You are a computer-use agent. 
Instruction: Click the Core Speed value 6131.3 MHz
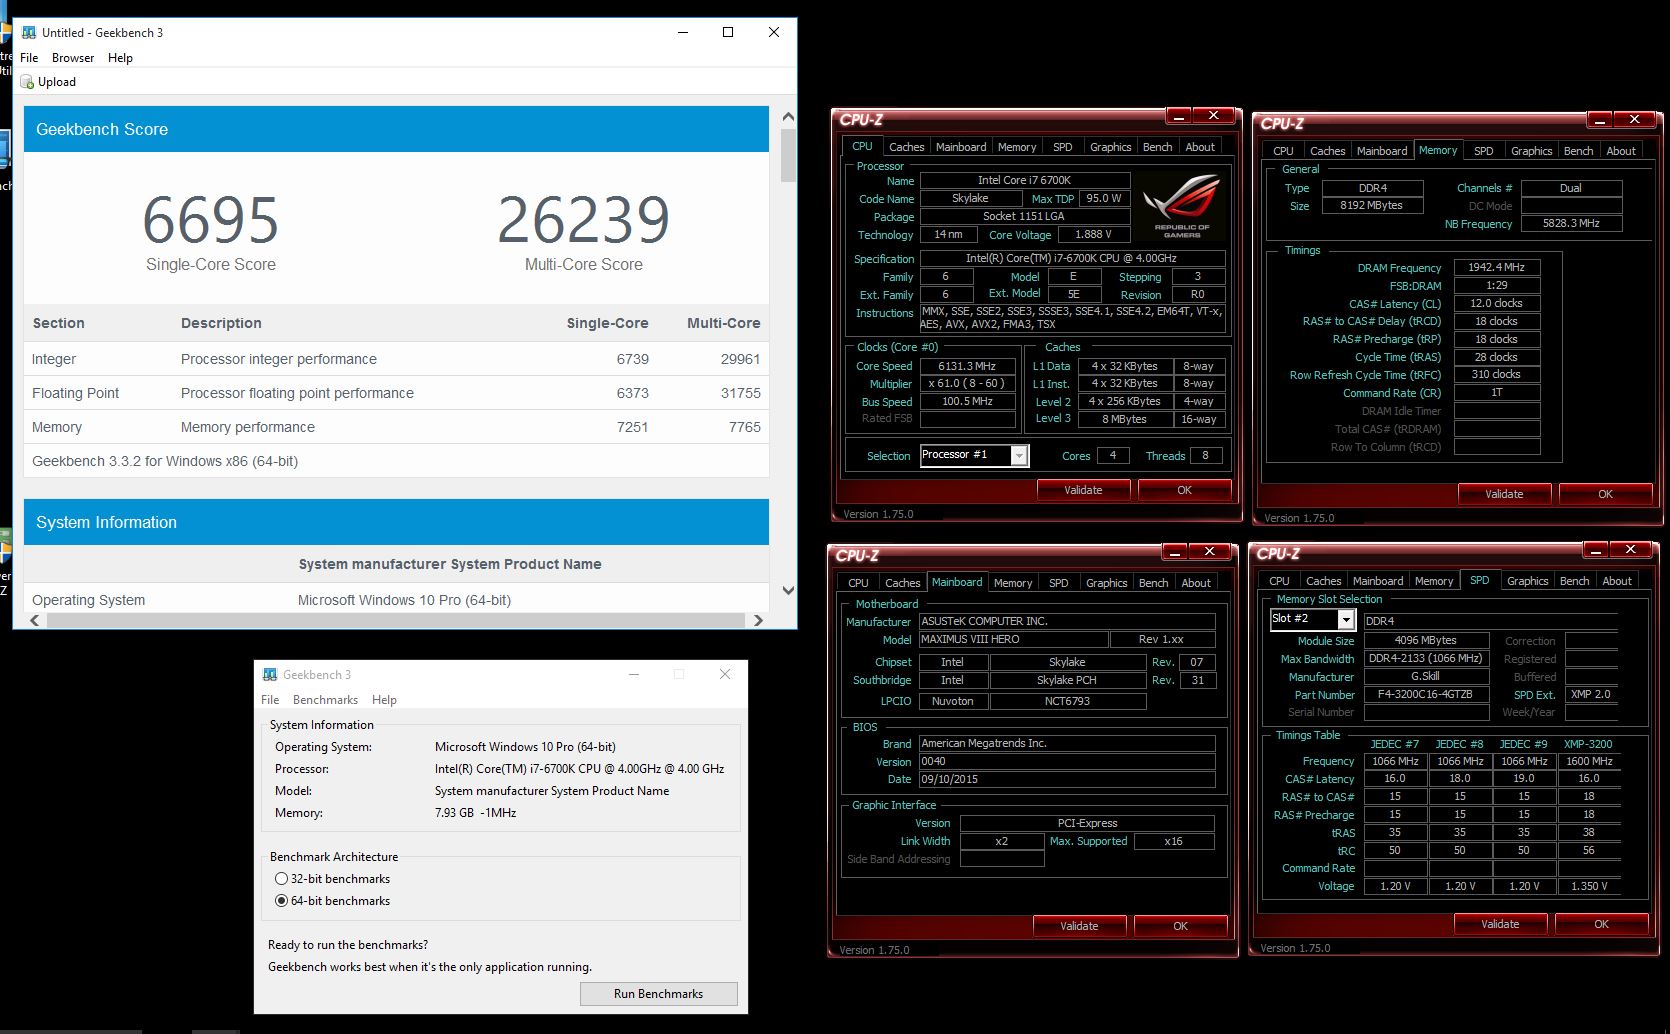coord(967,366)
